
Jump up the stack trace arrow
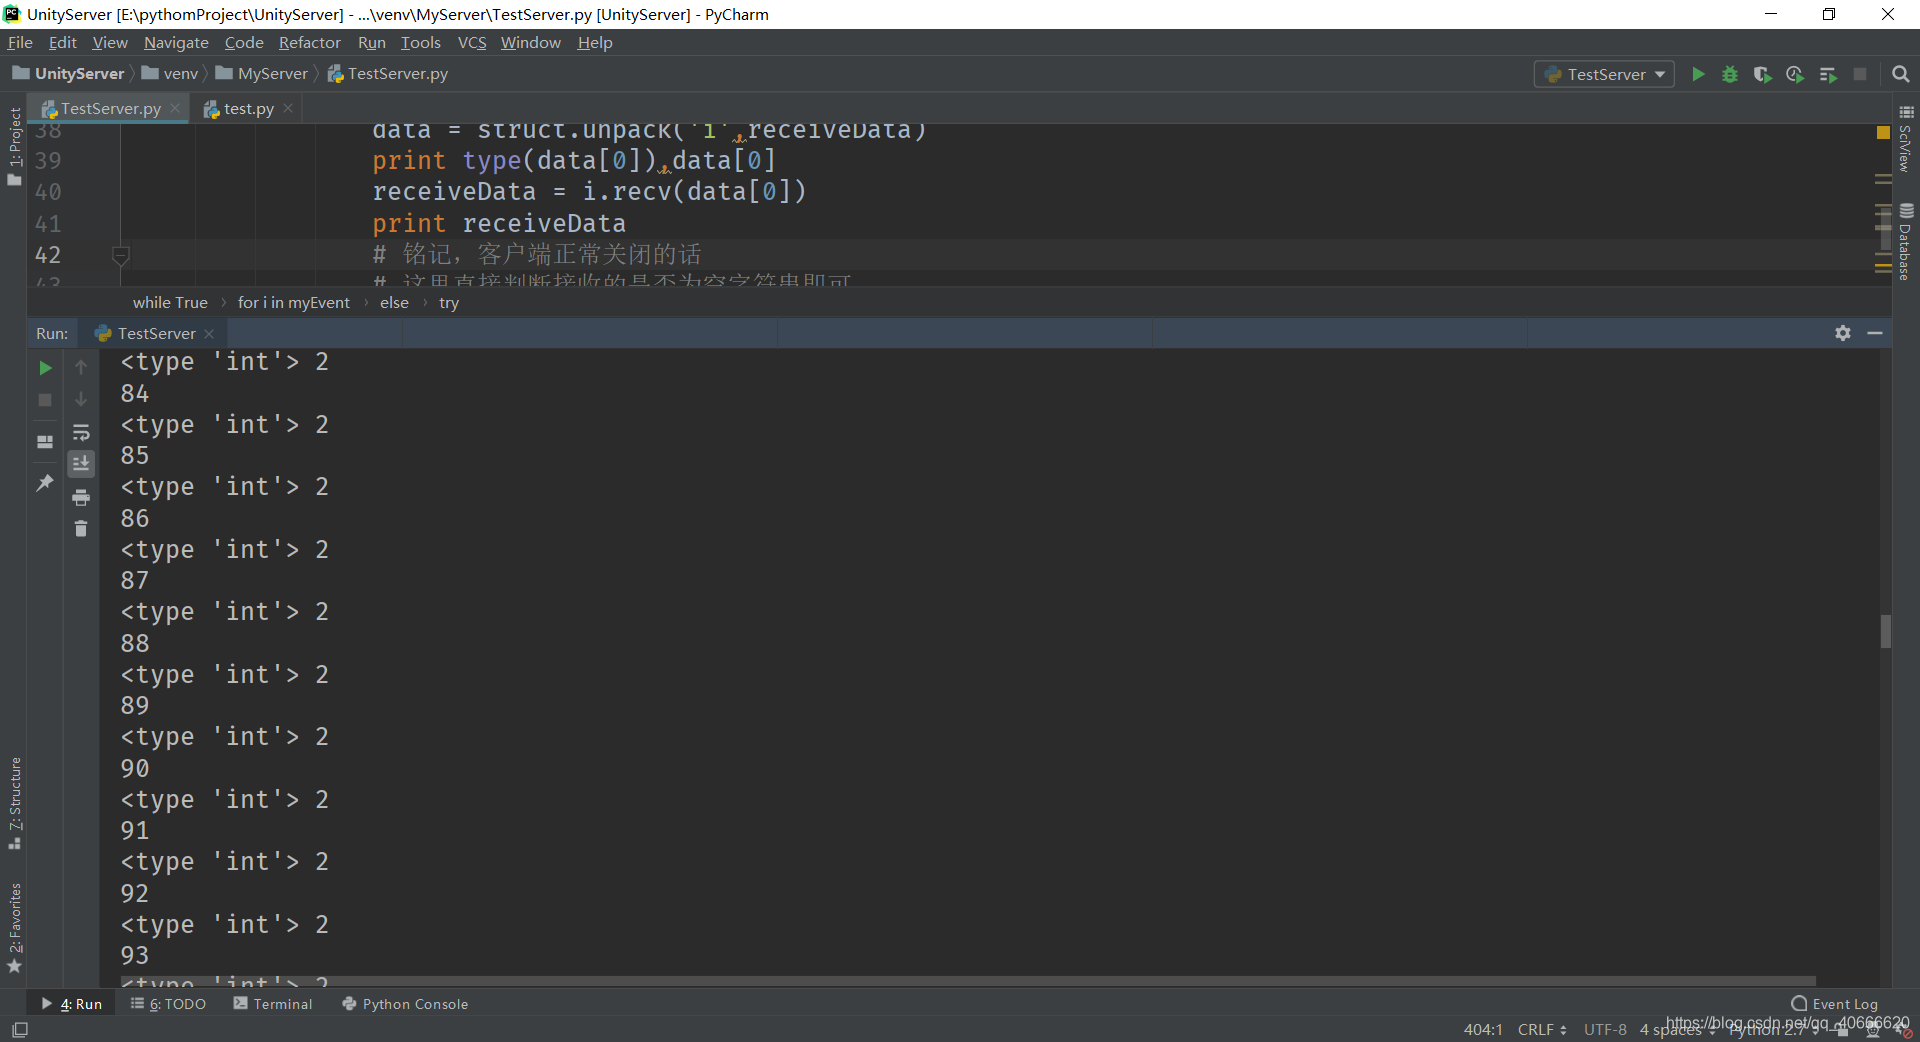coord(81,368)
